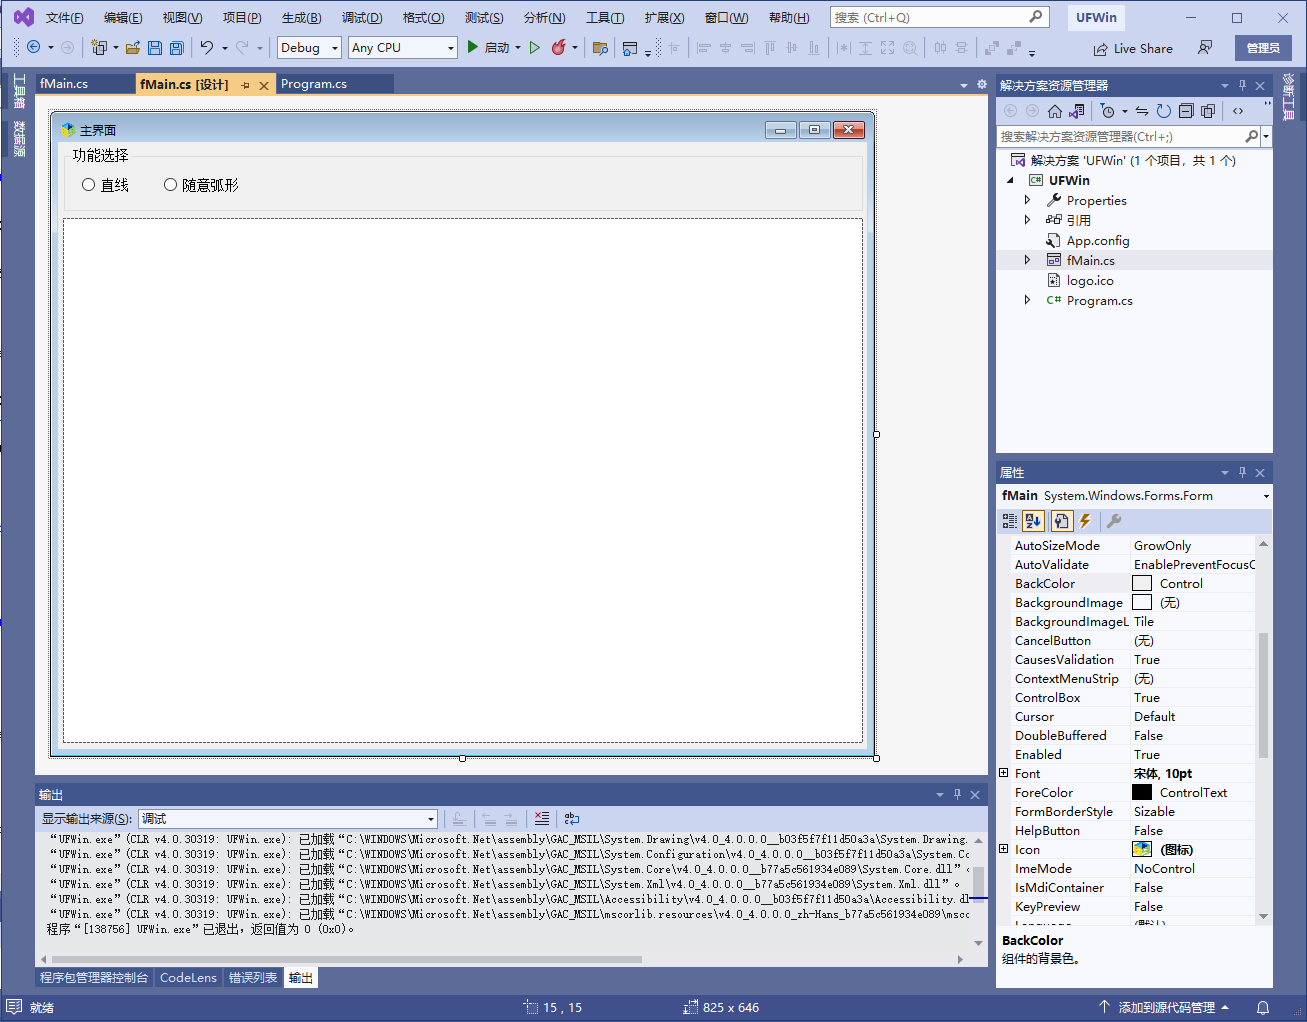
Task: Save current file with single disk icon
Action: pos(155,47)
